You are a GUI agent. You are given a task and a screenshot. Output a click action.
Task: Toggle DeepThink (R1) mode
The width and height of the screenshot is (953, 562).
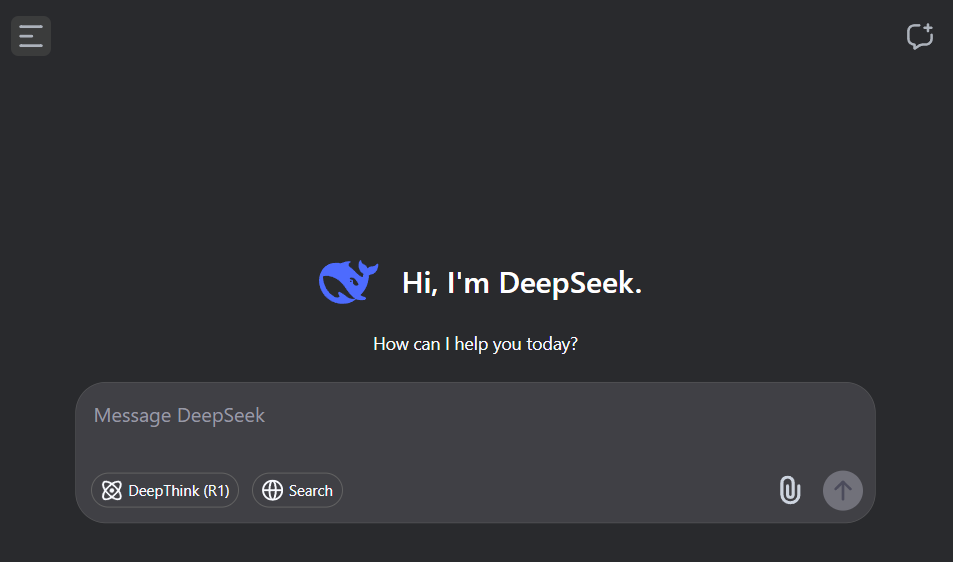coord(165,490)
